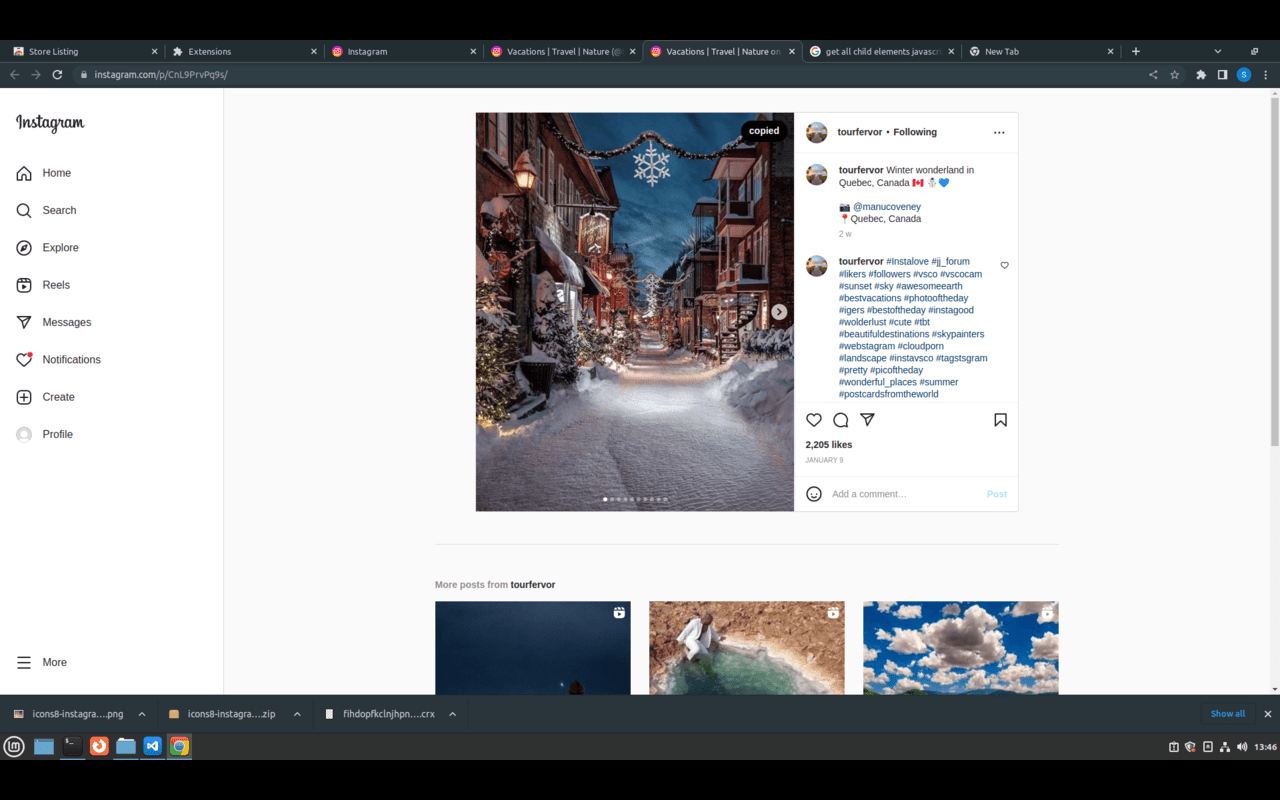Like the post with the heart icon
The image size is (1280, 800).
(813, 419)
